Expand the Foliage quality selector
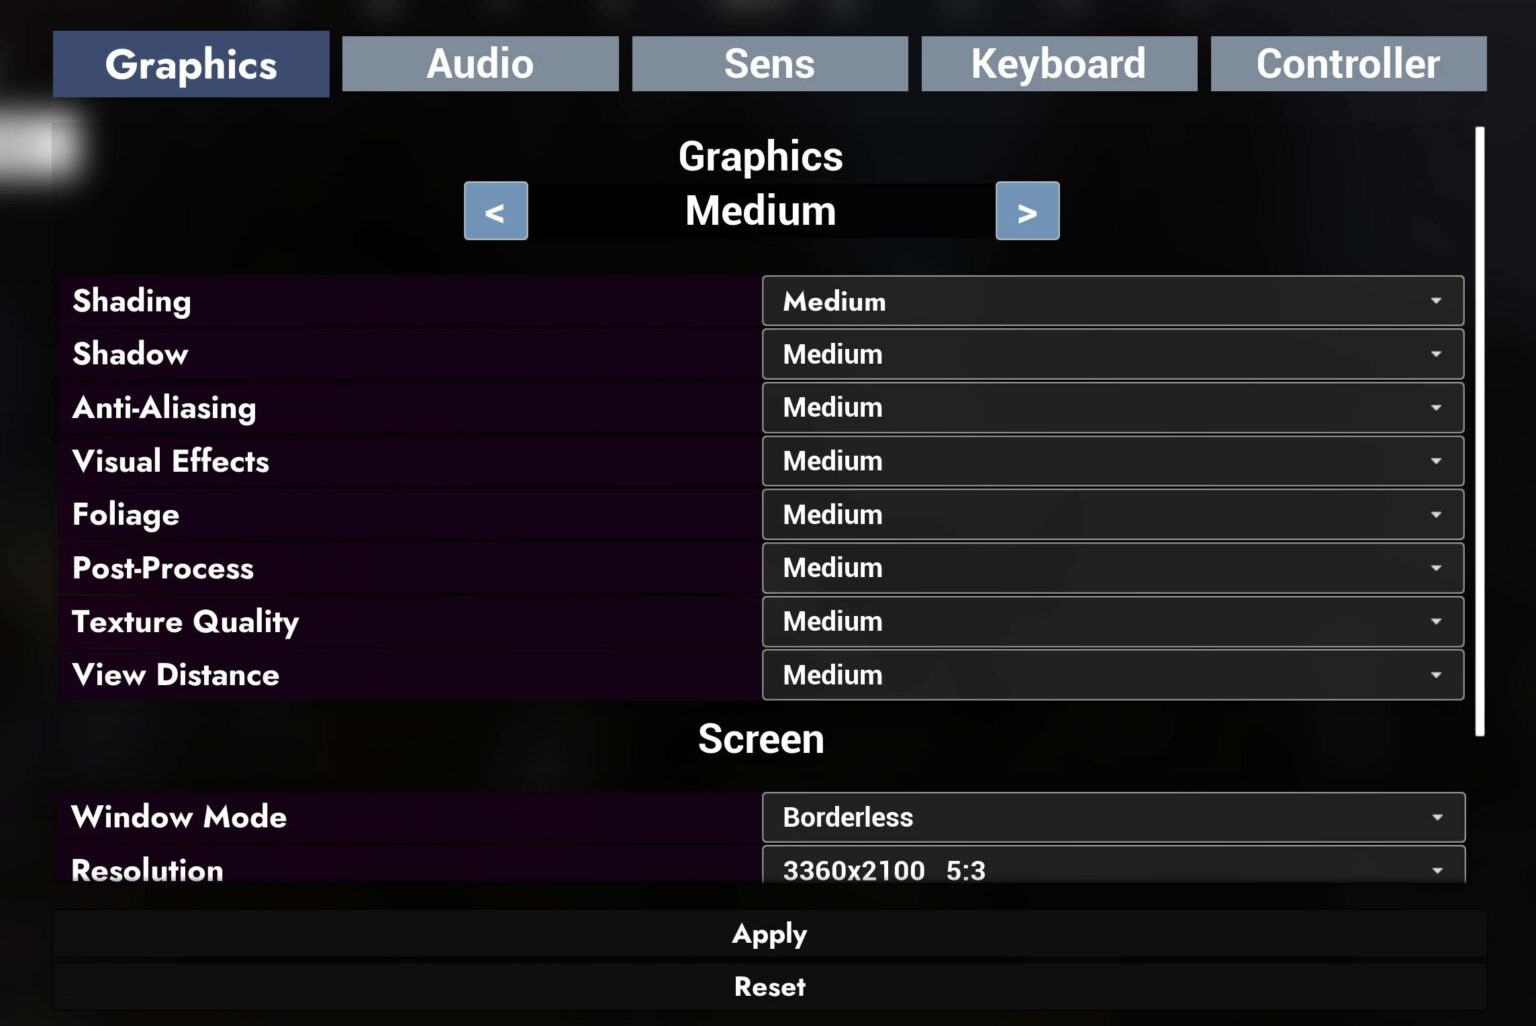 pos(1112,514)
